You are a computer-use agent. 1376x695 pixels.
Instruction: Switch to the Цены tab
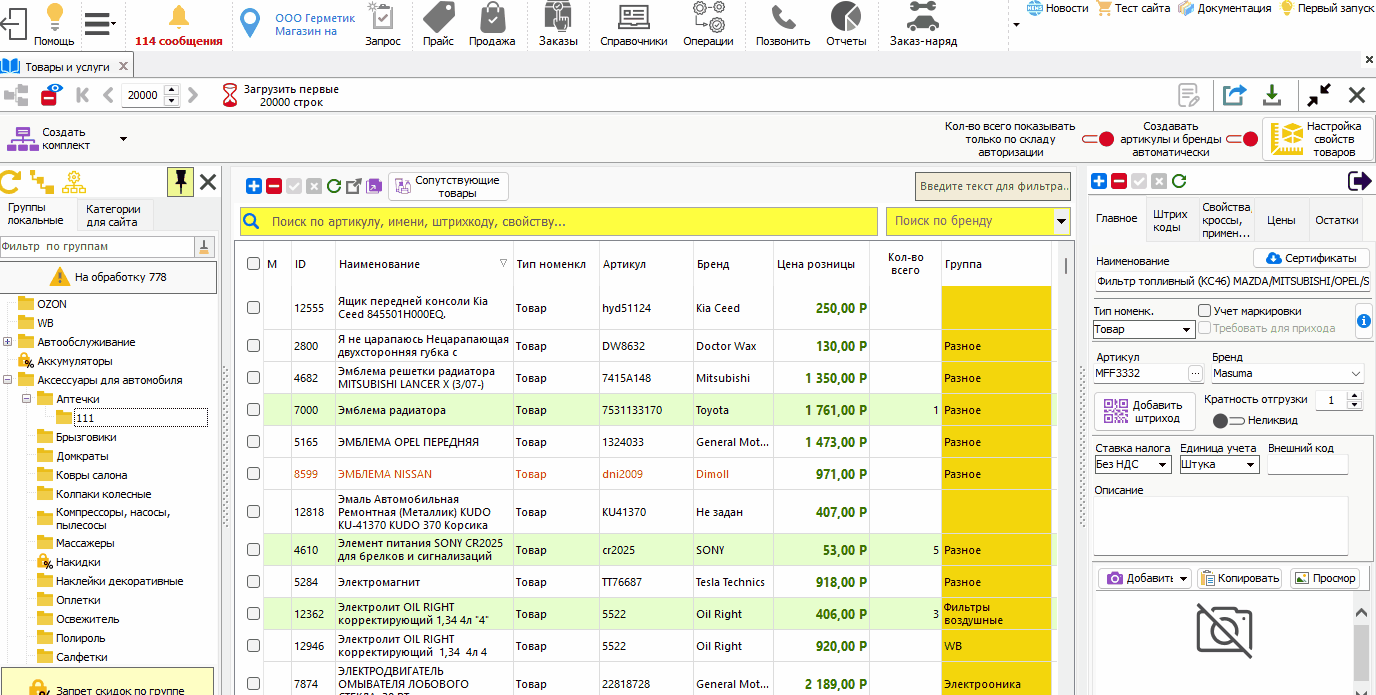coord(1281,220)
